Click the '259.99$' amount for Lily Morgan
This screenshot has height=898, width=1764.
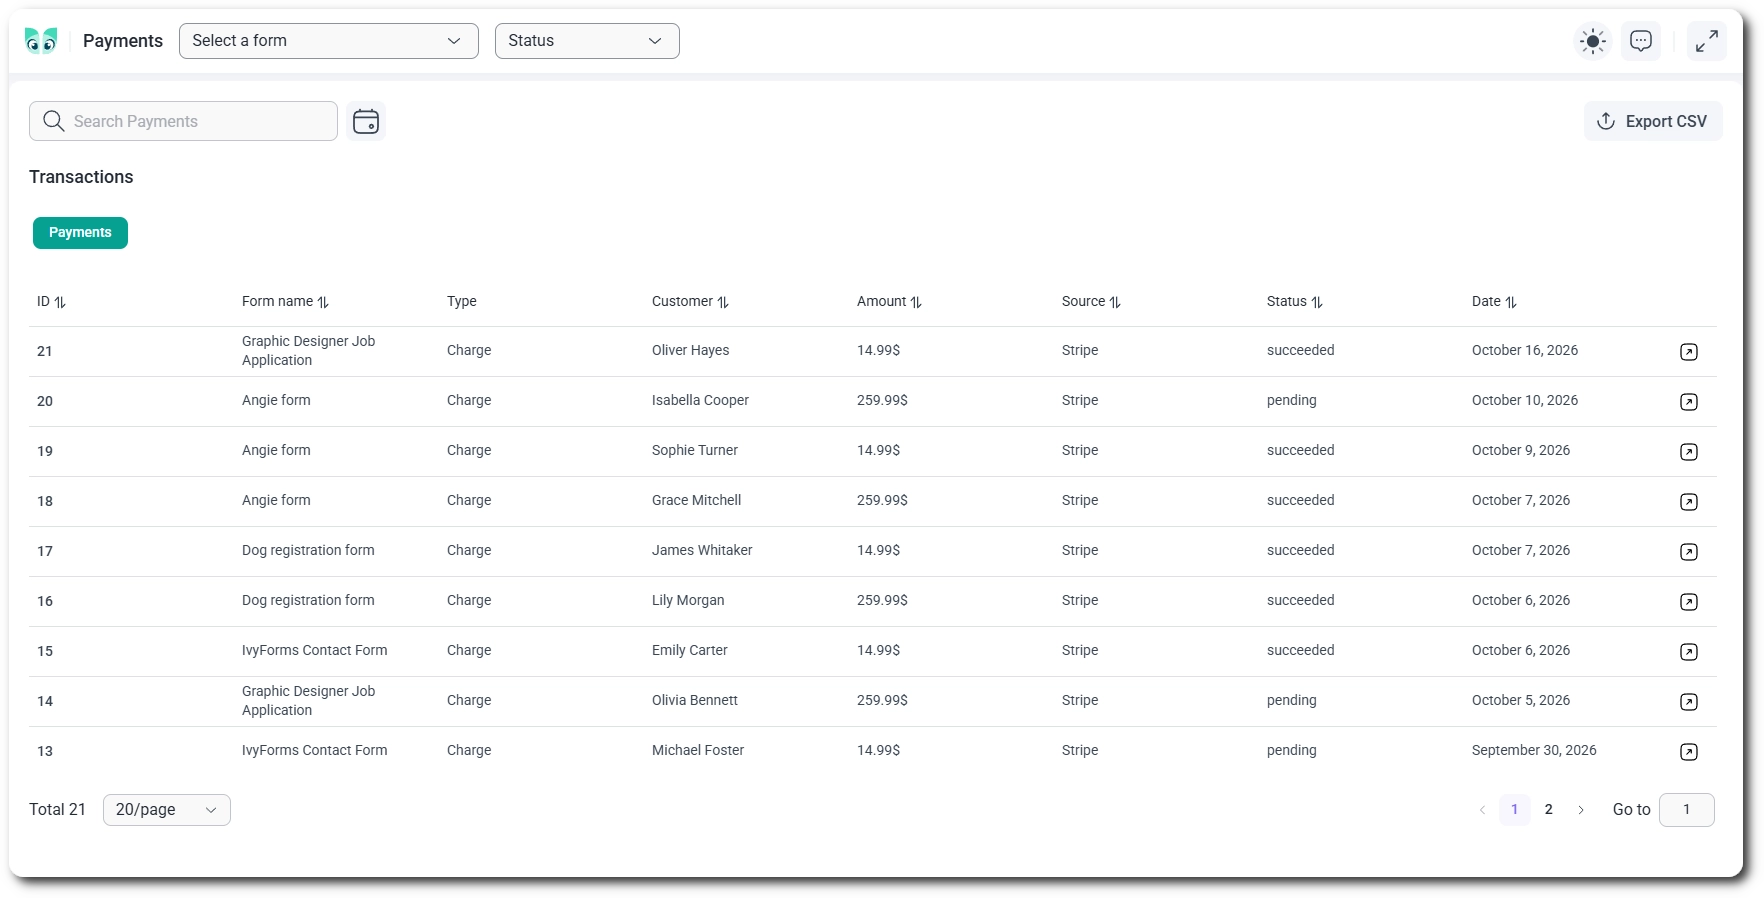(x=882, y=600)
